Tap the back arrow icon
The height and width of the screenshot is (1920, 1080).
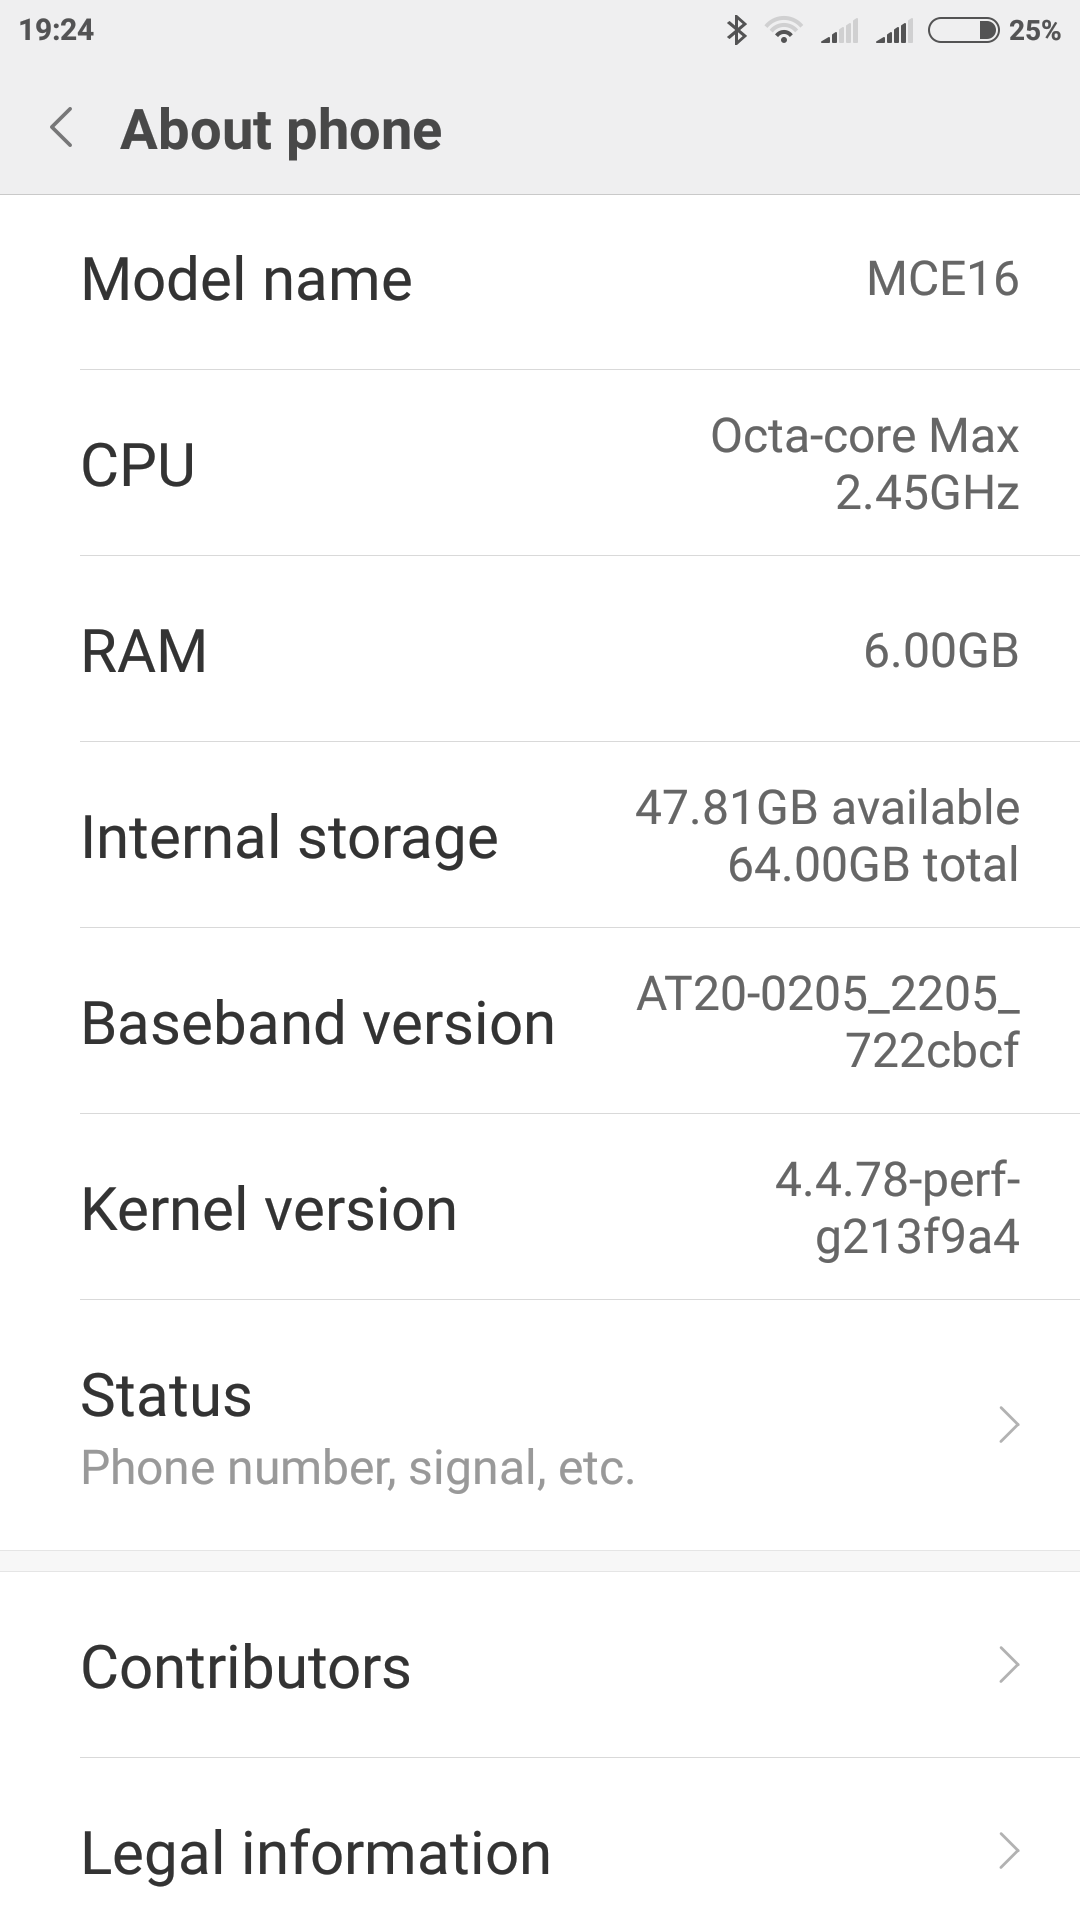click(62, 128)
